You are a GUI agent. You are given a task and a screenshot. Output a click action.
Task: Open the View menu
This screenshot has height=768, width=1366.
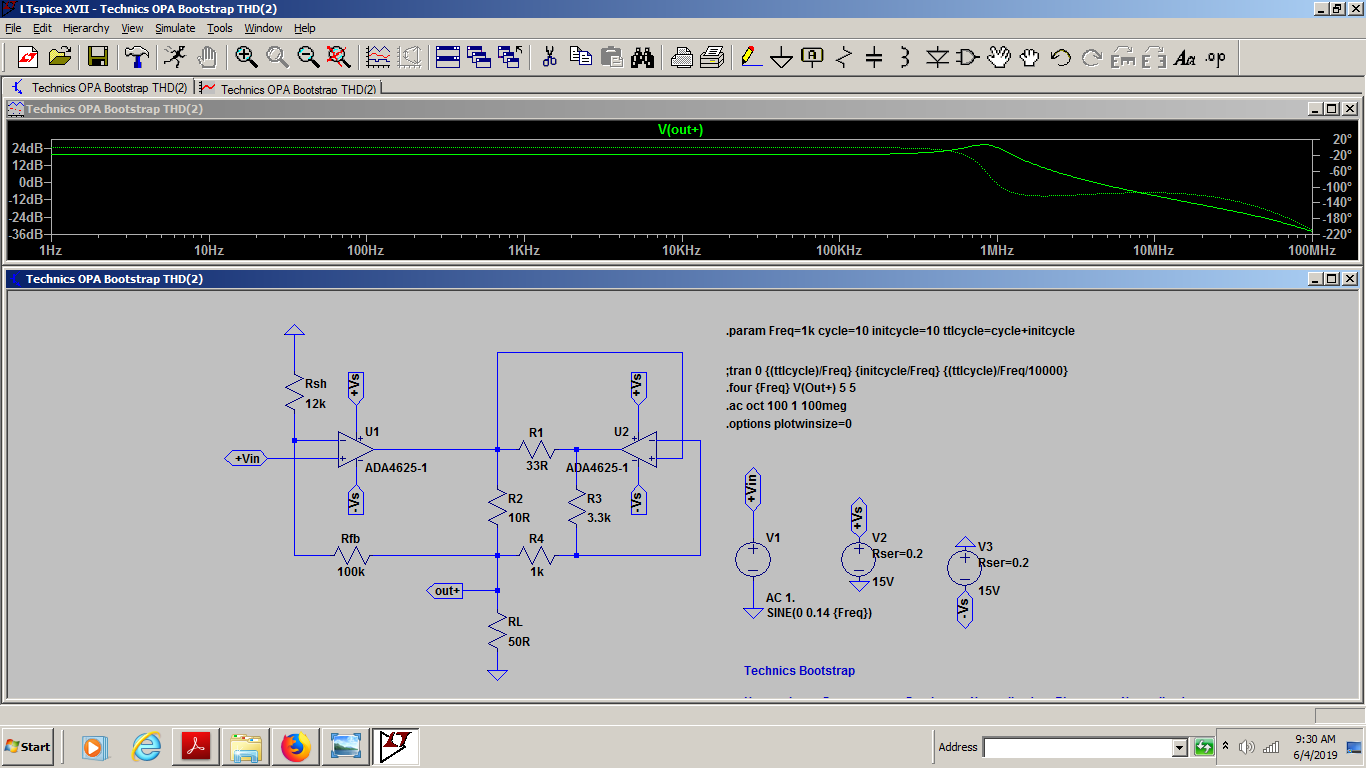click(x=133, y=28)
